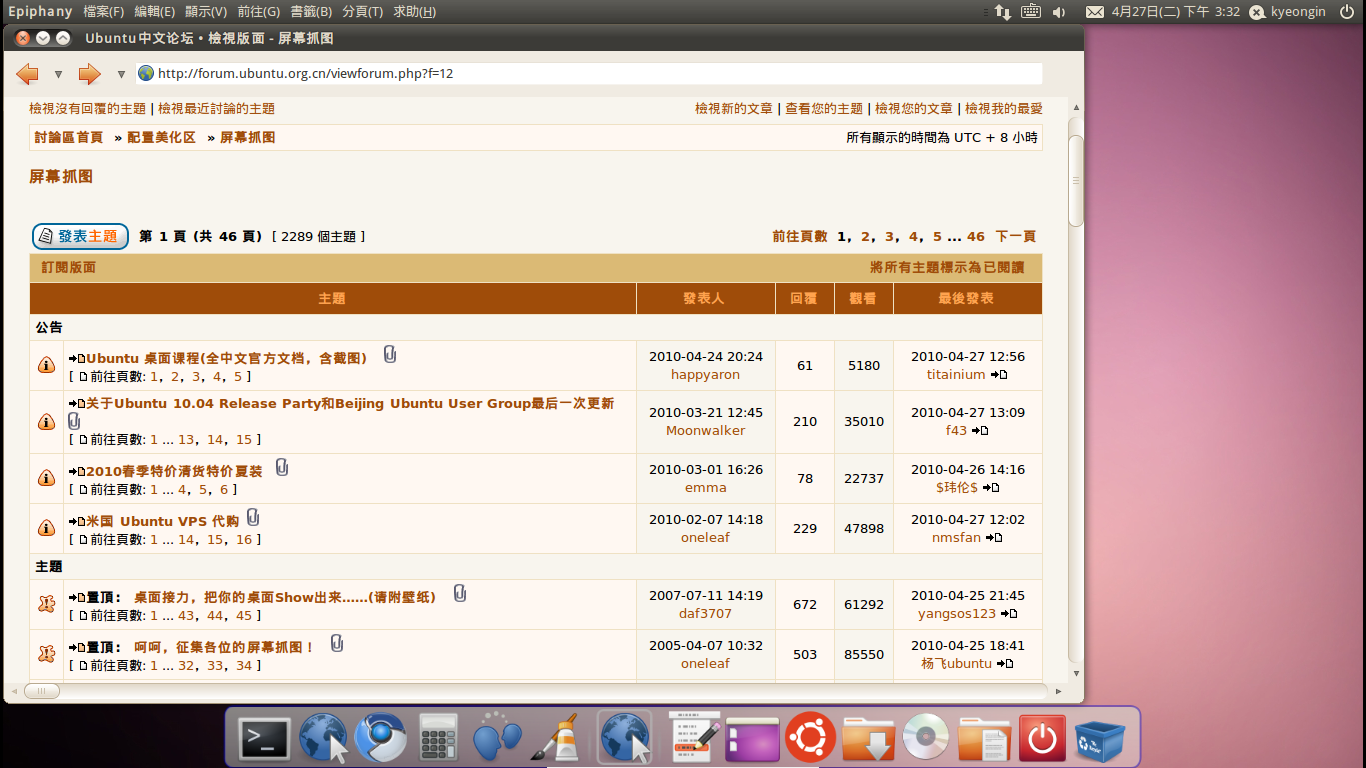Viewport: 1366px width, 768px height.
Task: Click the 檢視新的文章 link
Action: pyautogui.click(x=734, y=109)
